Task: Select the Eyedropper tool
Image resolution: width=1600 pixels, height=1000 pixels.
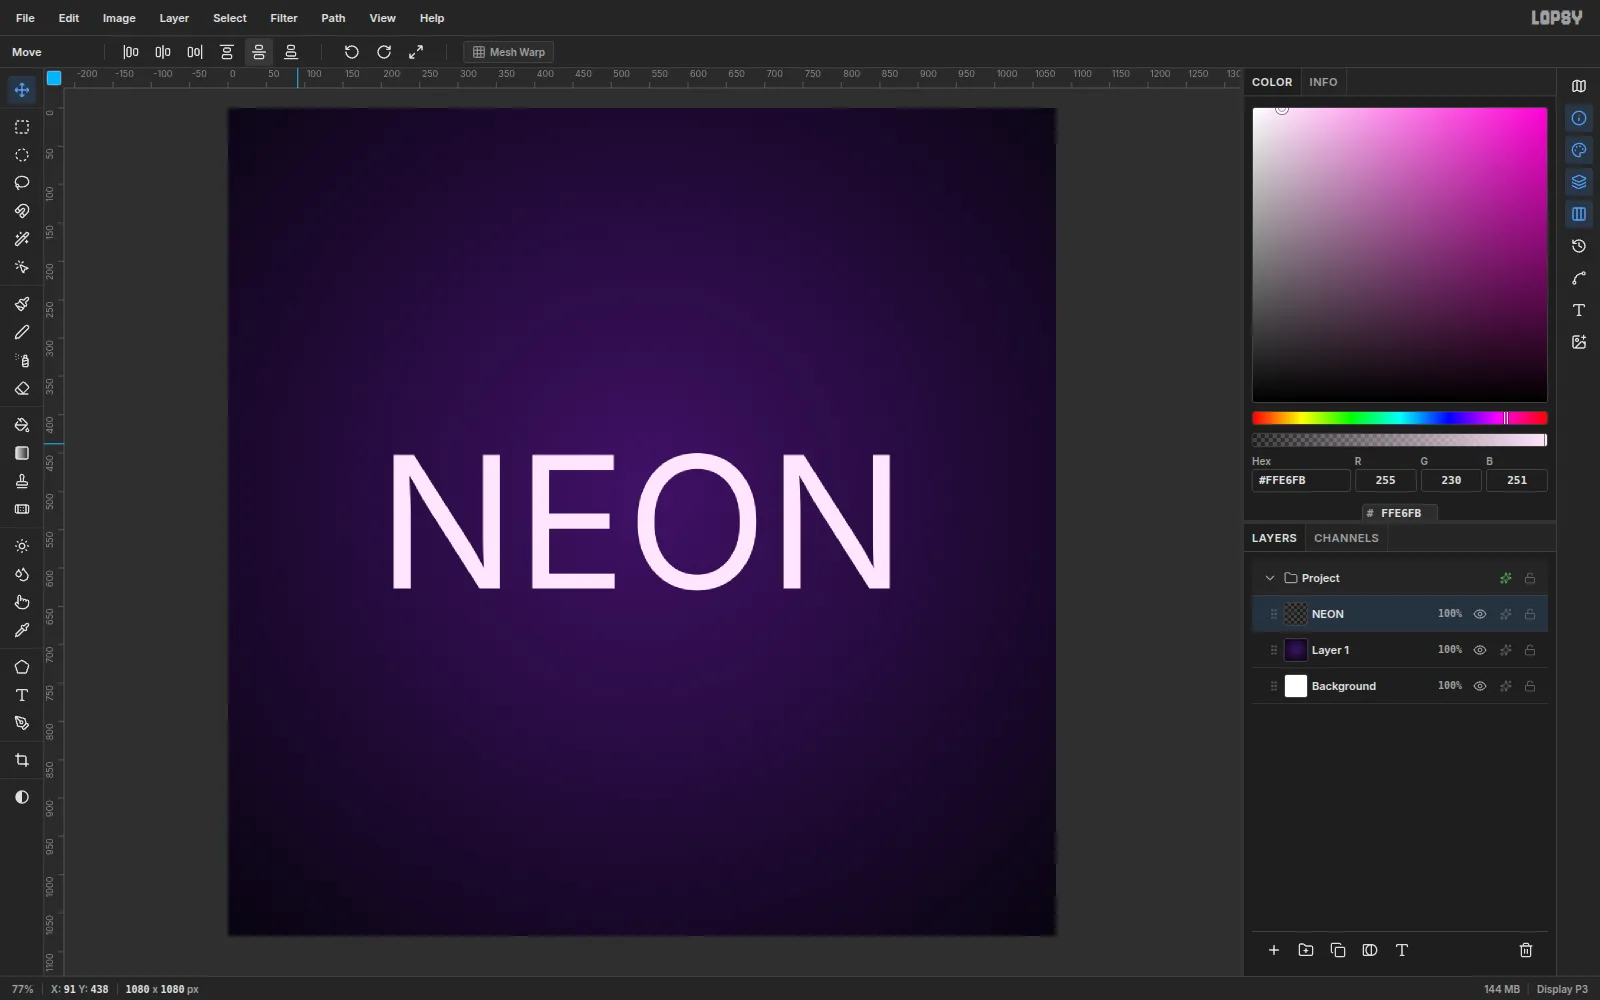Action: [22, 630]
